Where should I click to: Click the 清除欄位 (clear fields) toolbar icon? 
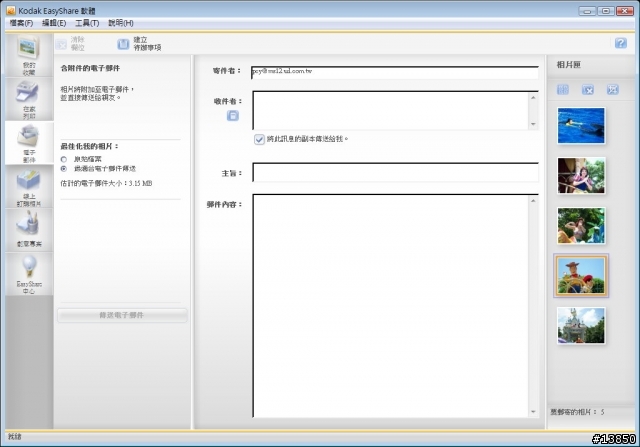coord(62,44)
